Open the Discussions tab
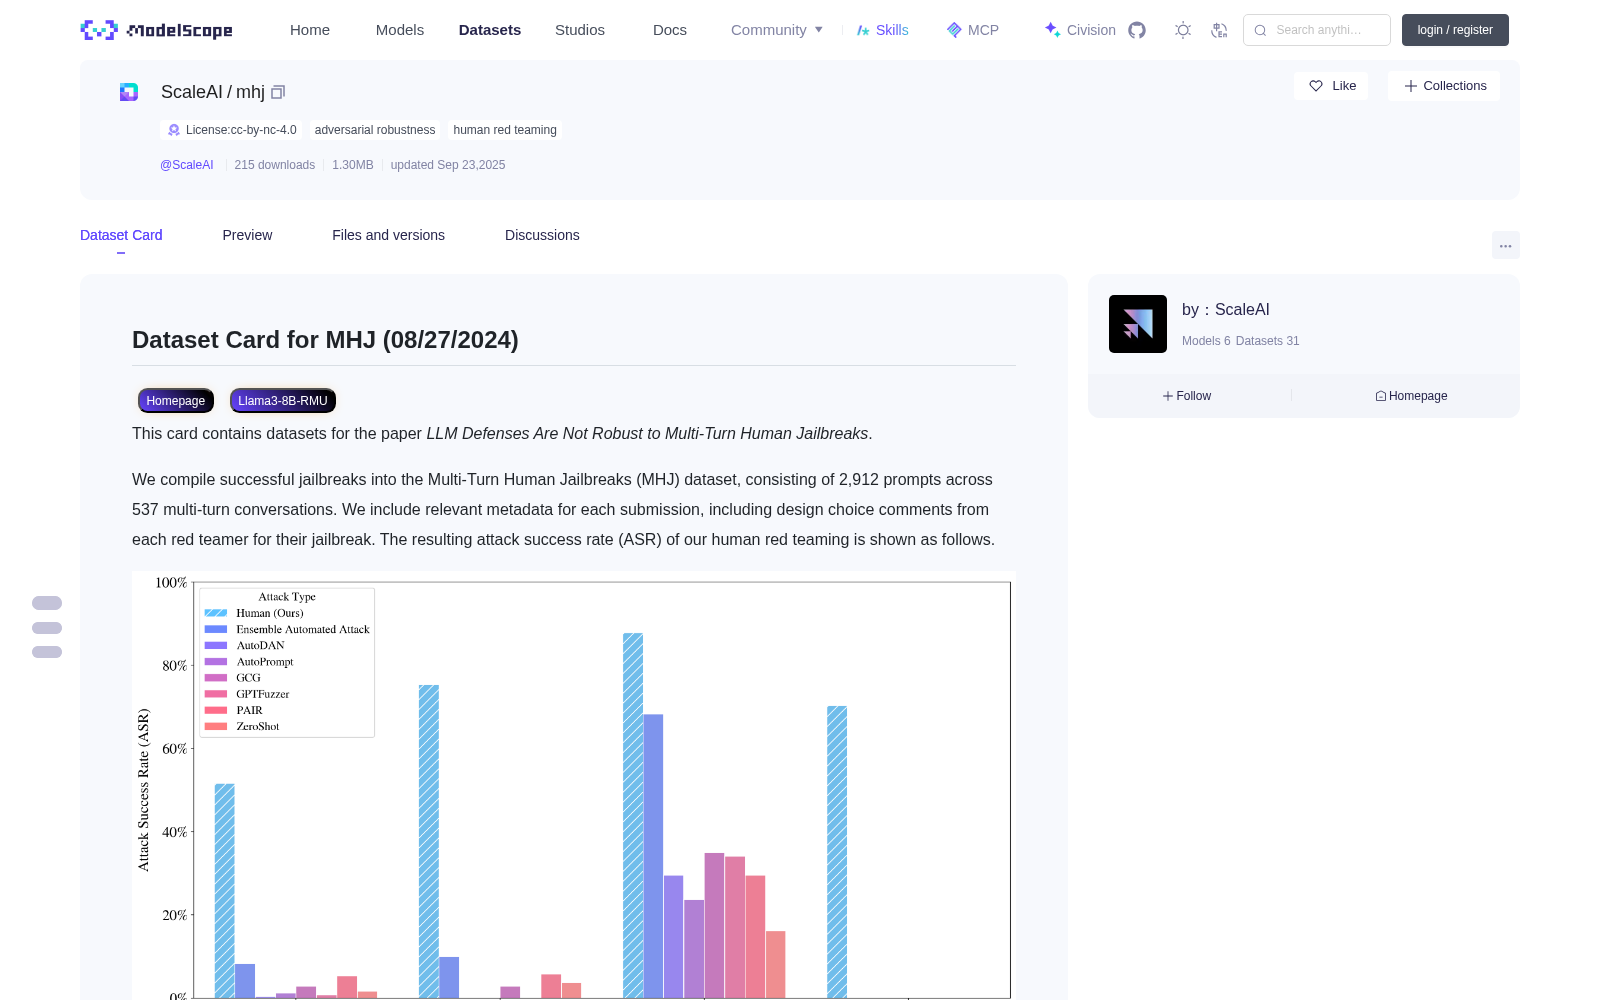This screenshot has height=1000, width=1600. tap(542, 235)
